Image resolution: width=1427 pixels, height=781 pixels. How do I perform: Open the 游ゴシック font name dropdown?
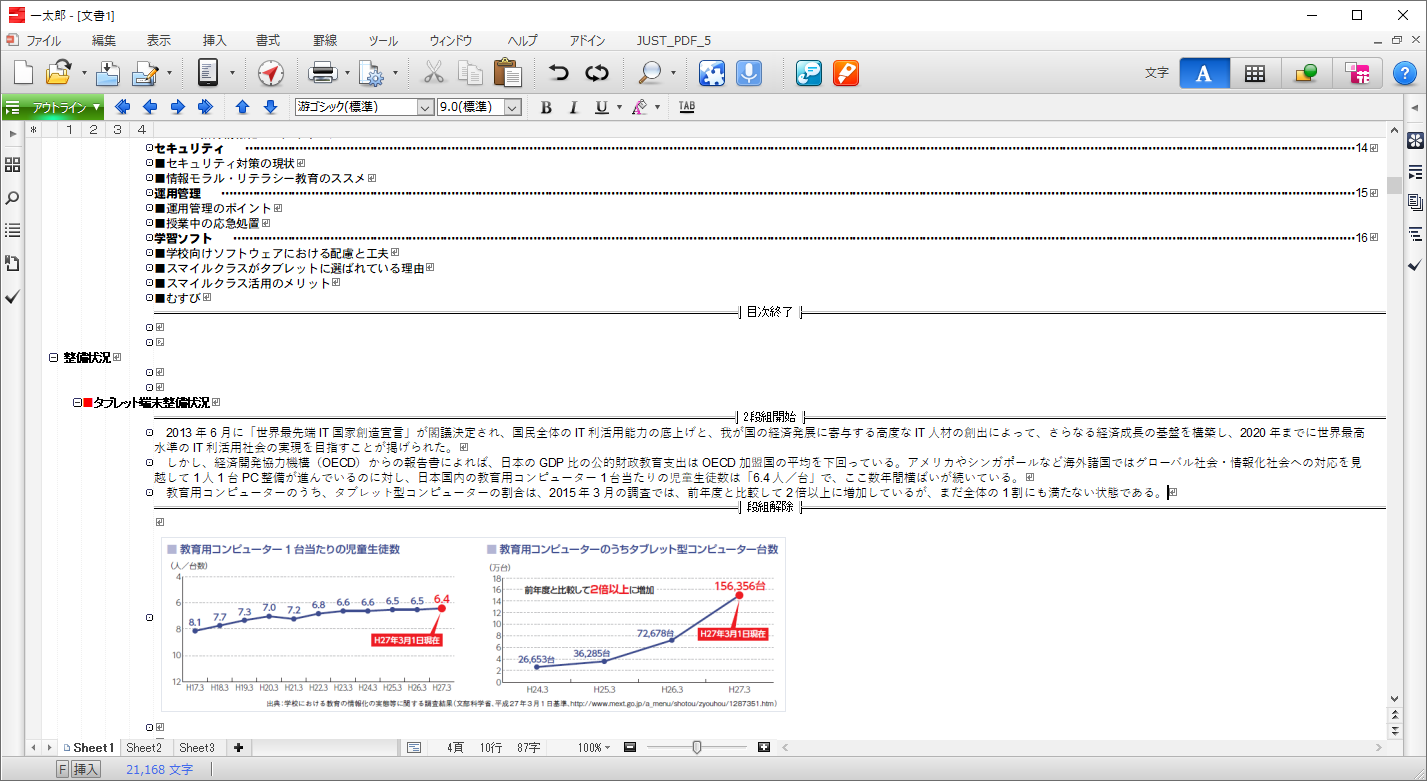click(424, 107)
